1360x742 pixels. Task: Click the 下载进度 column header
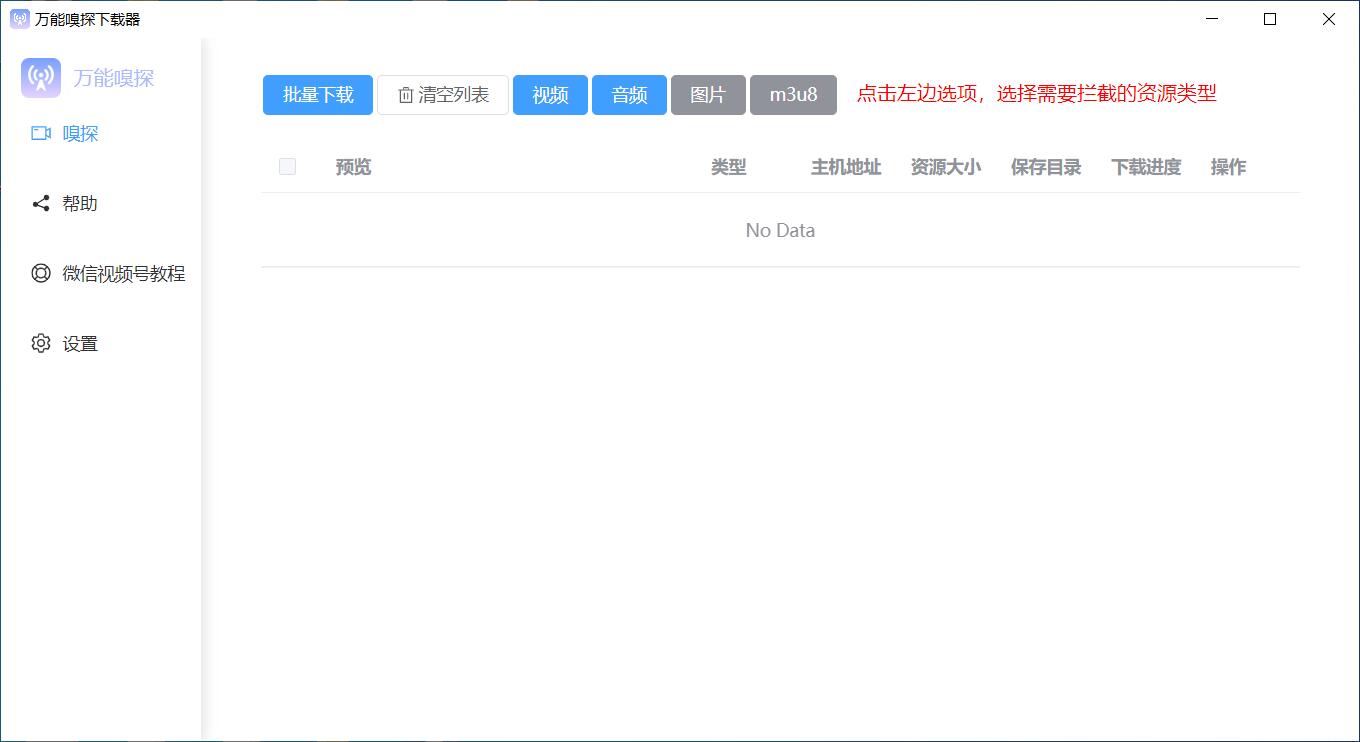click(1146, 167)
